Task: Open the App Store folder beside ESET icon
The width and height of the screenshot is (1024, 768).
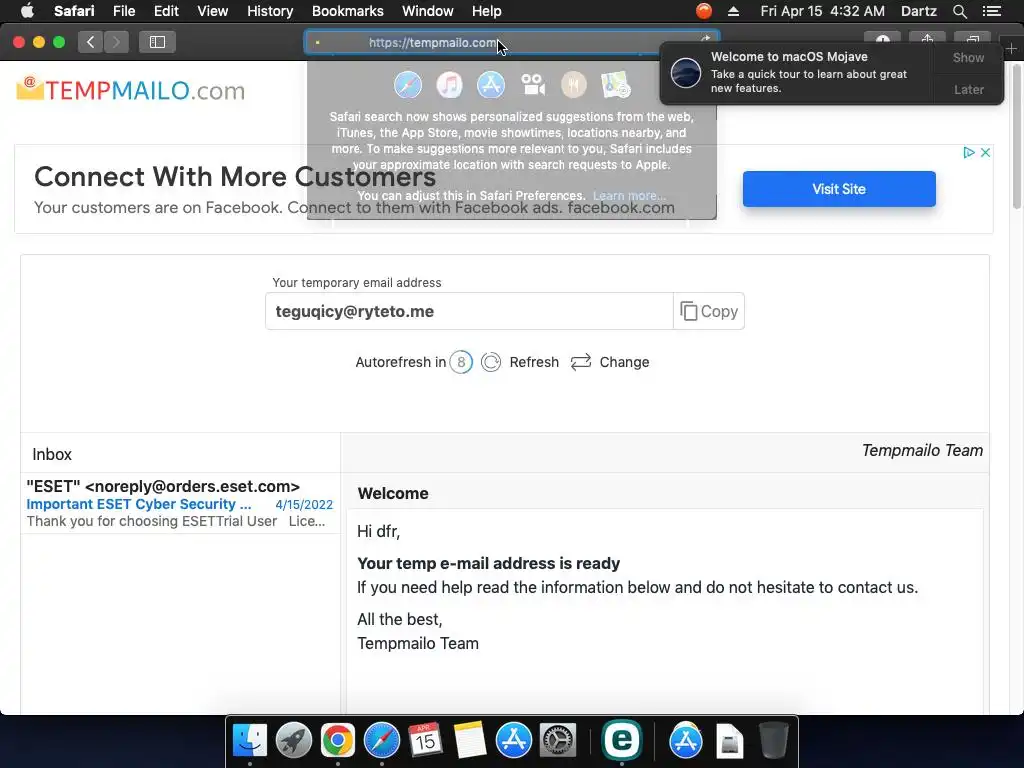Action: click(x=686, y=740)
